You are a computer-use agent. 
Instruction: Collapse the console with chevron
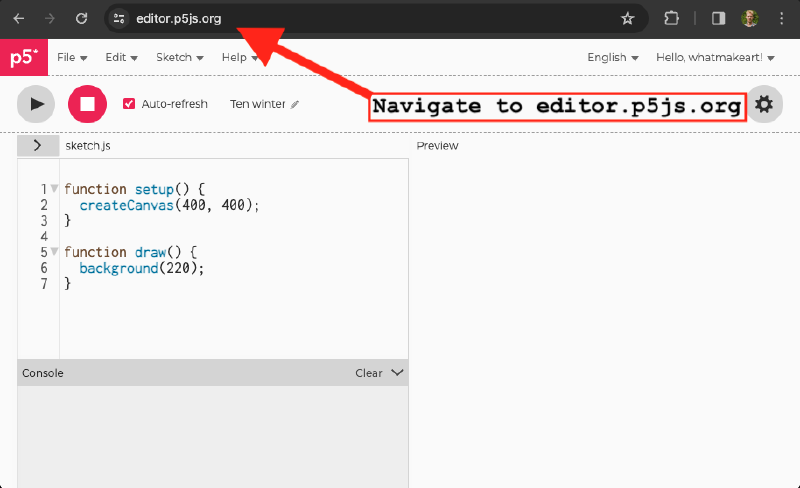pyautogui.click(x=397, y=373)
